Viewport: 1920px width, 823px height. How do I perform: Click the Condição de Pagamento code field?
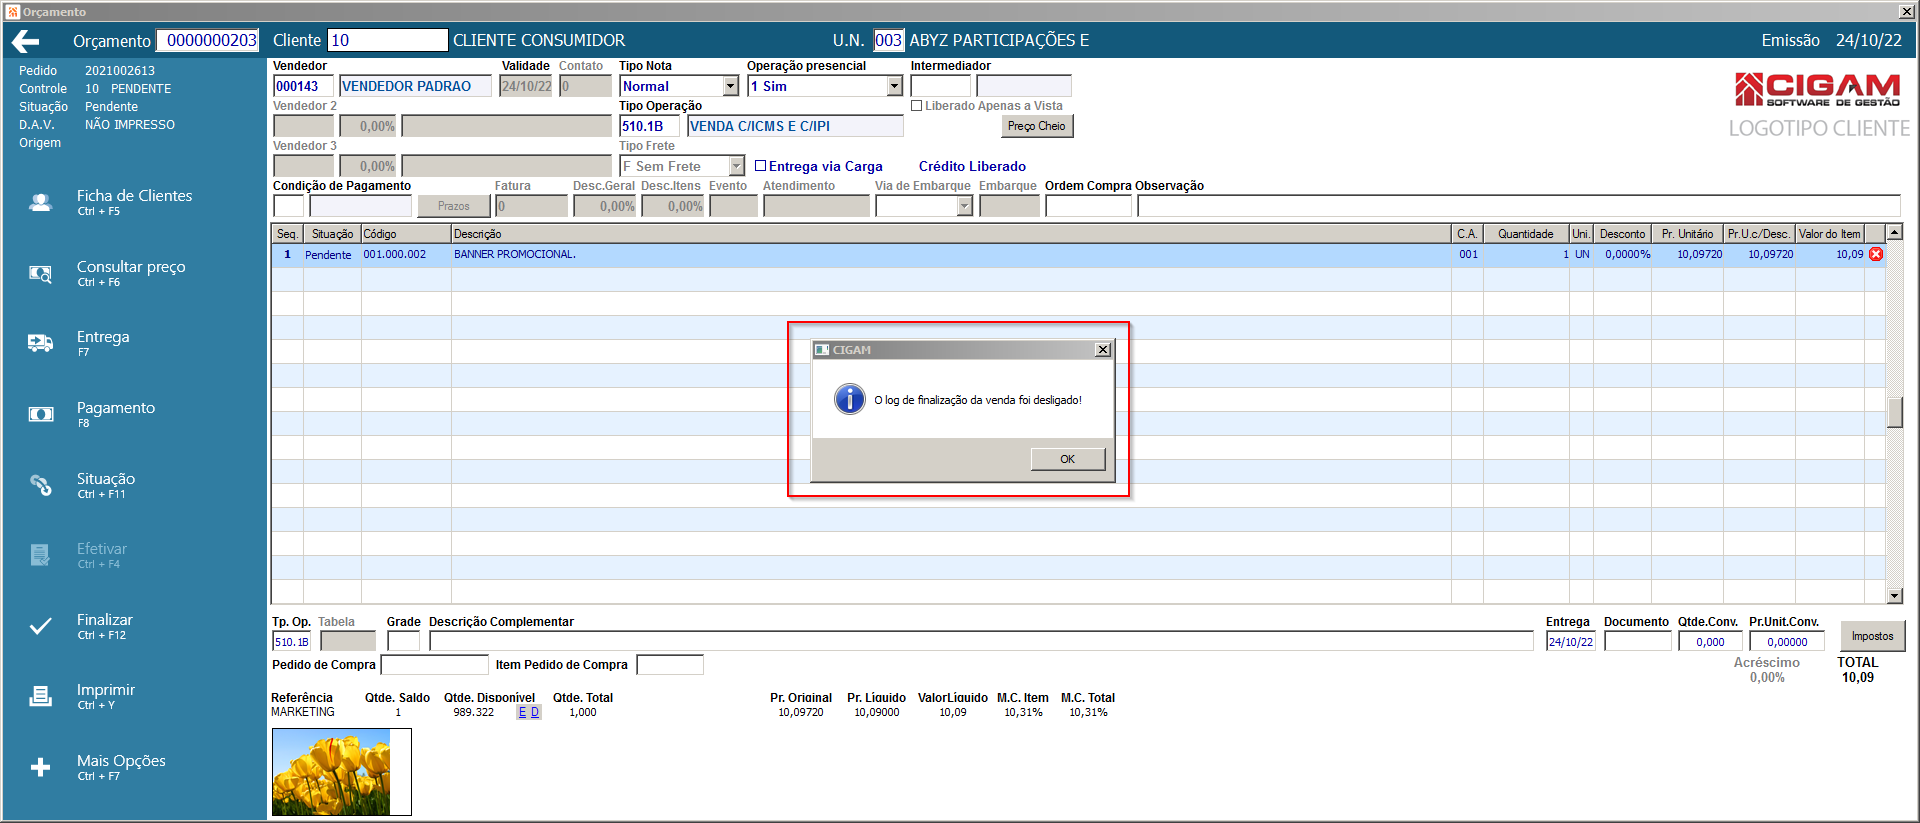point(288,206)
